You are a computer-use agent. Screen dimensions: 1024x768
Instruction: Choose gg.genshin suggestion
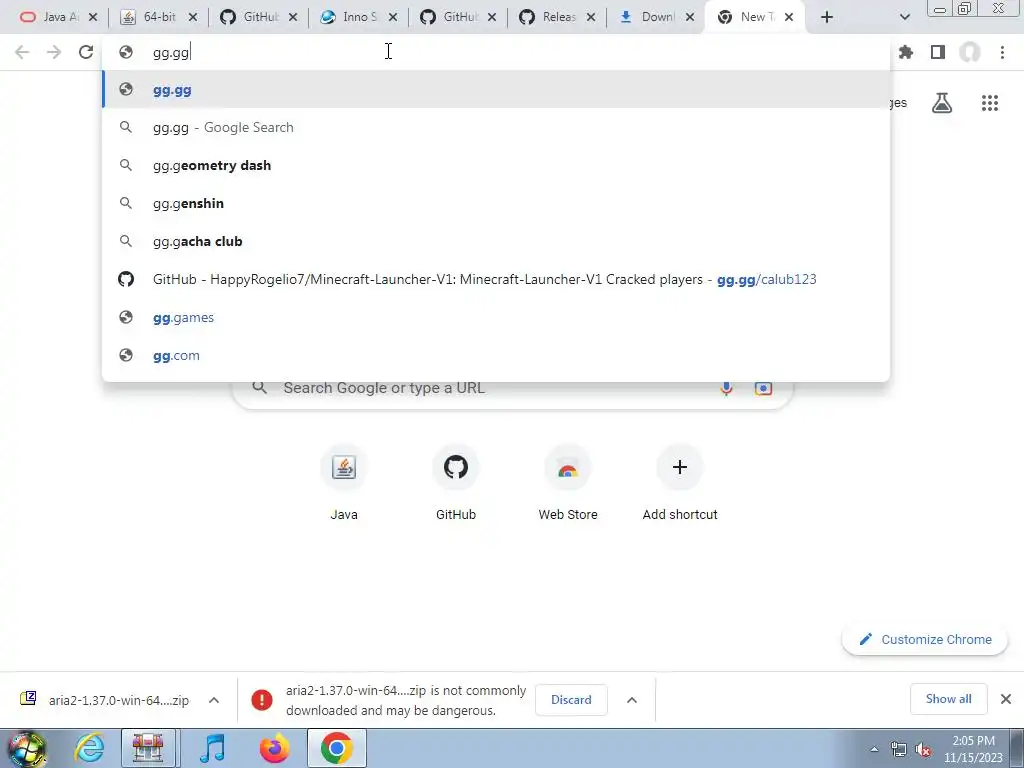click(496, 203)
